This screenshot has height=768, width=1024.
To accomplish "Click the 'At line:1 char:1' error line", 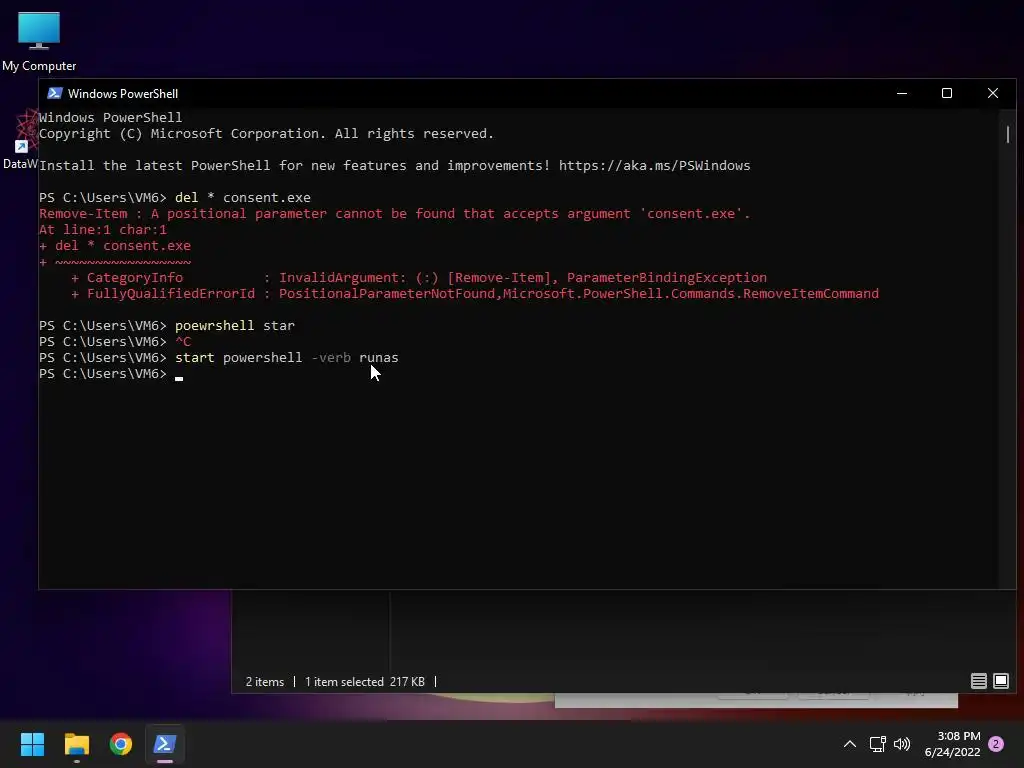I will pos(103,229).
